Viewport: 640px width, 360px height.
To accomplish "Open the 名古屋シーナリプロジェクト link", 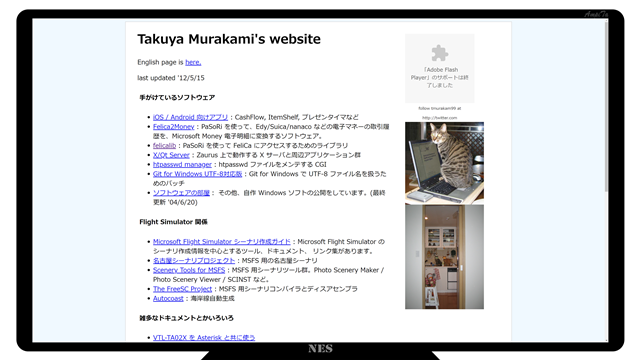I will (x=194, y=260).
